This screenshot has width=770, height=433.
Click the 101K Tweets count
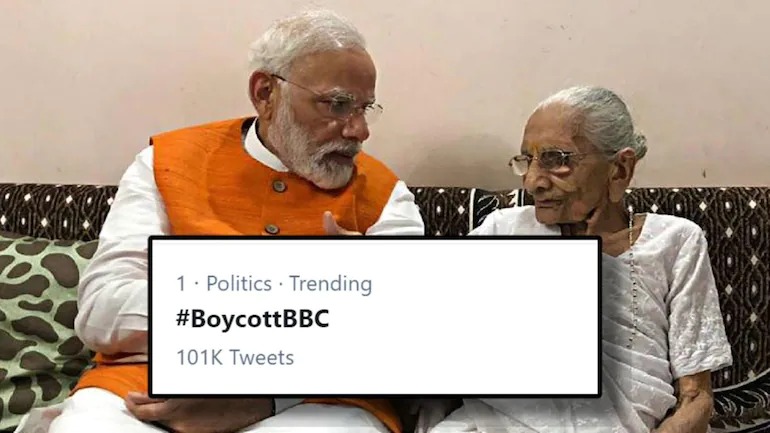click(x=235, y=357)
